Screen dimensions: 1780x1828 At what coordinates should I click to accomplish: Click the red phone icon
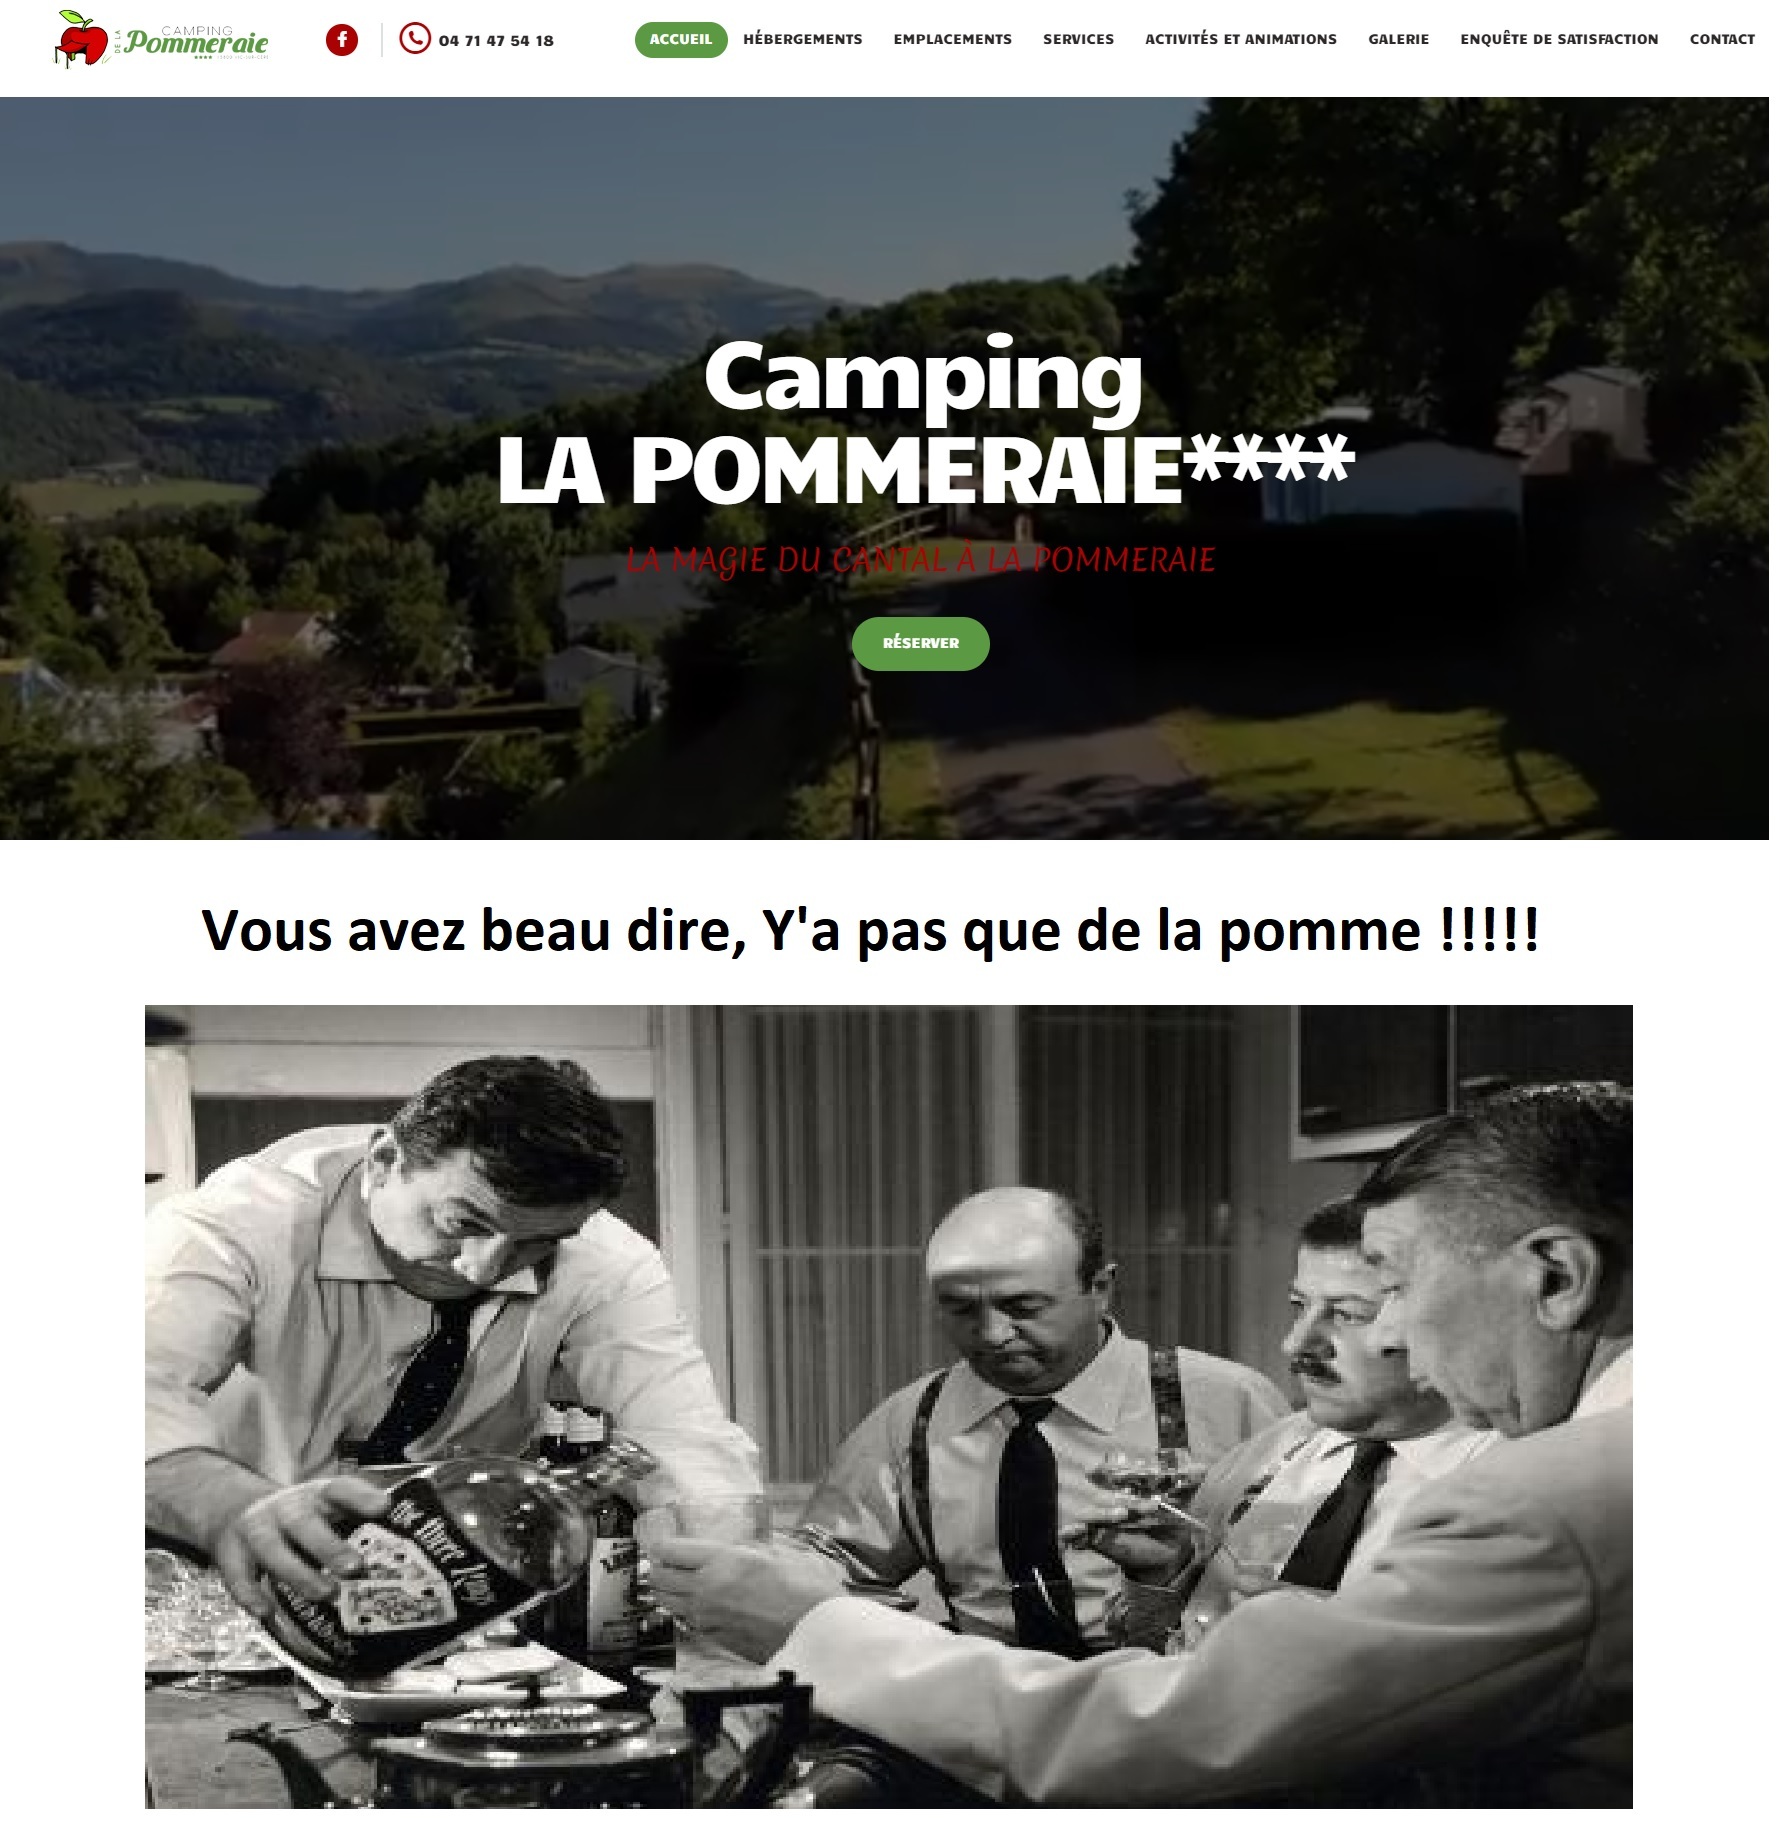click(x=414, y=39)
